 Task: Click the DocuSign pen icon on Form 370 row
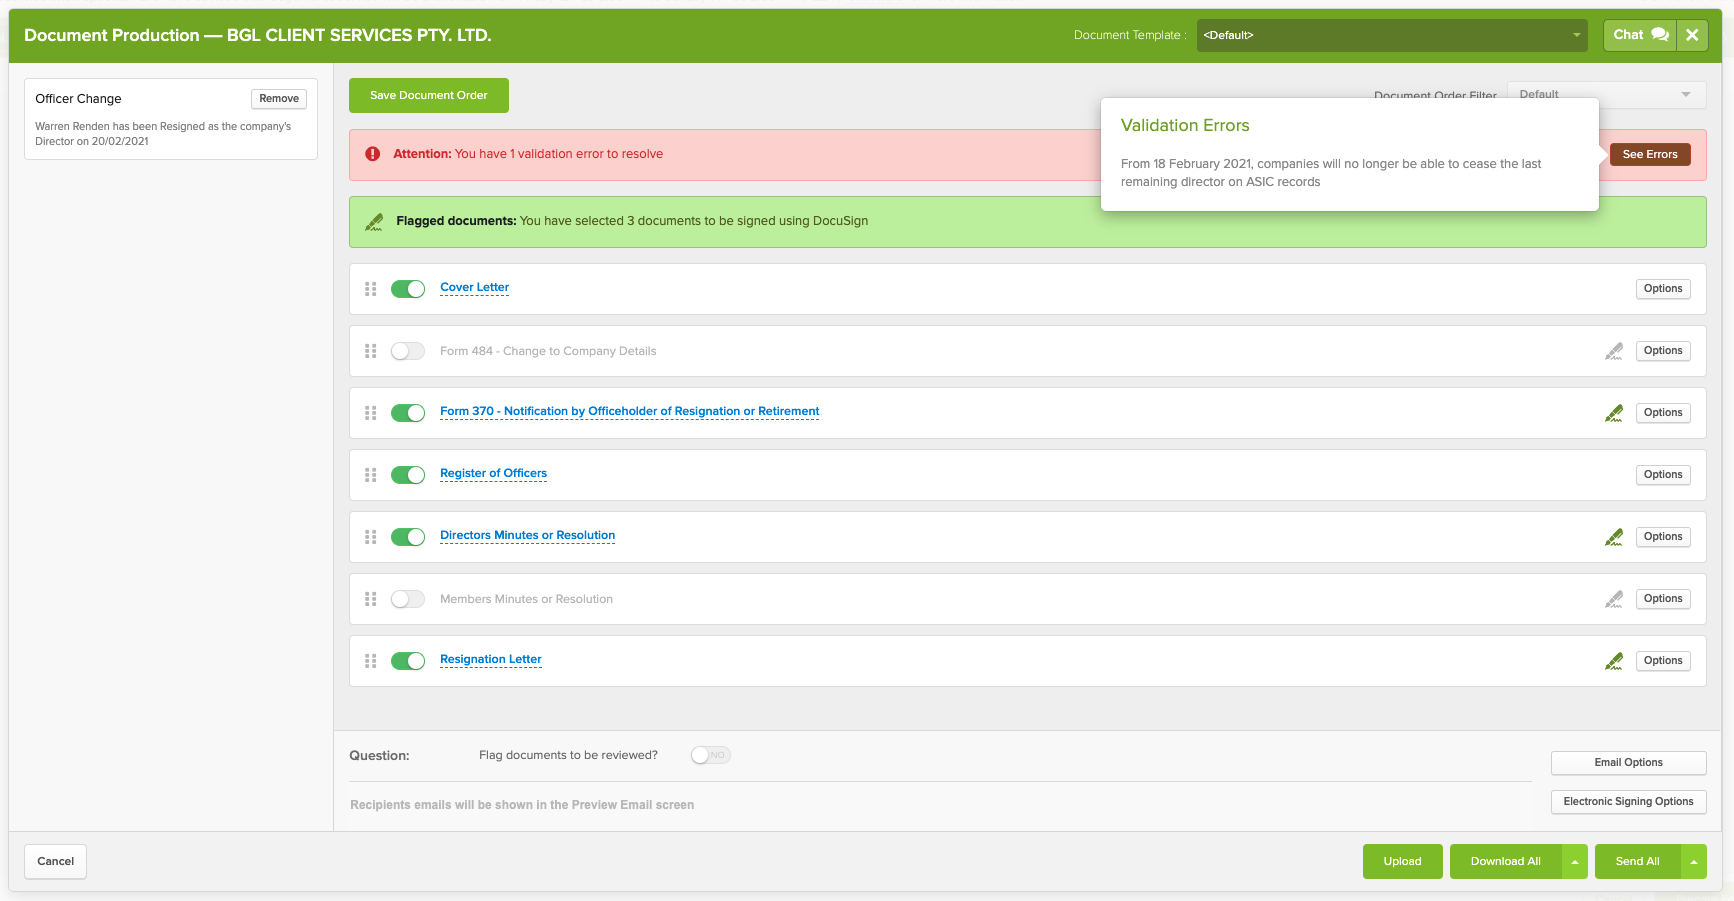[1613, 413]
